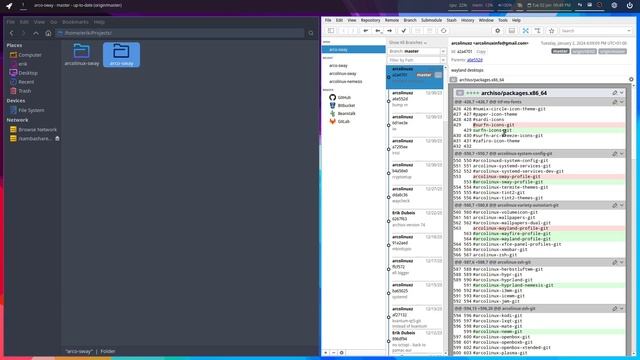Open Browse Network in sidebar
This screenshot has width=640, height=360.
click(x=38, y=130)
